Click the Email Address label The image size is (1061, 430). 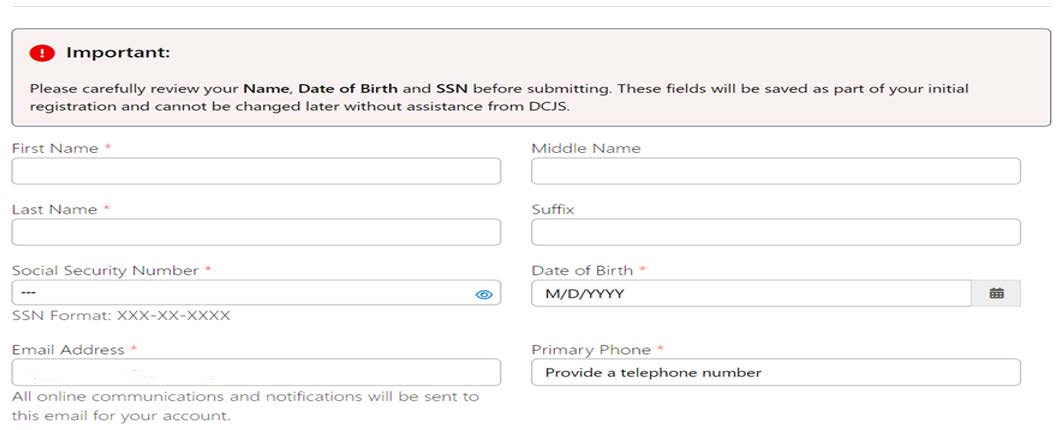pos(68,350)
